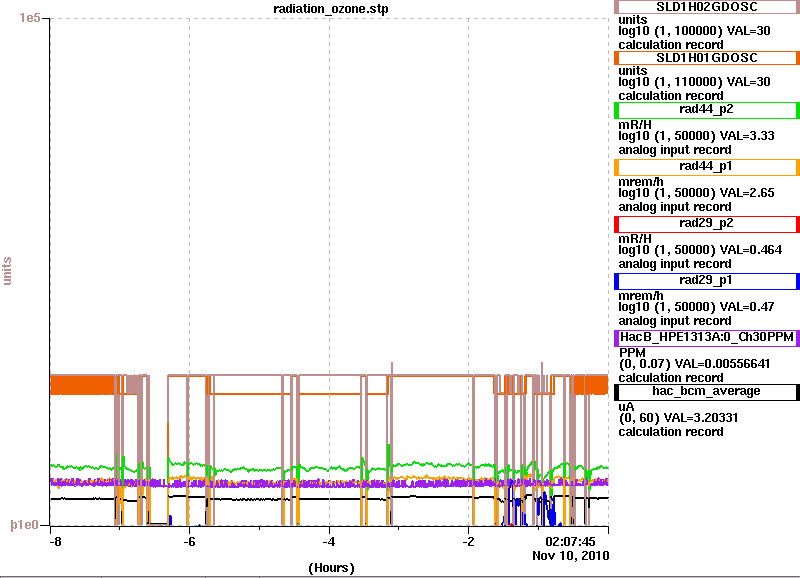
Task: Click 'calculation record' under hac_bcm_average
Action: point(671,432)
